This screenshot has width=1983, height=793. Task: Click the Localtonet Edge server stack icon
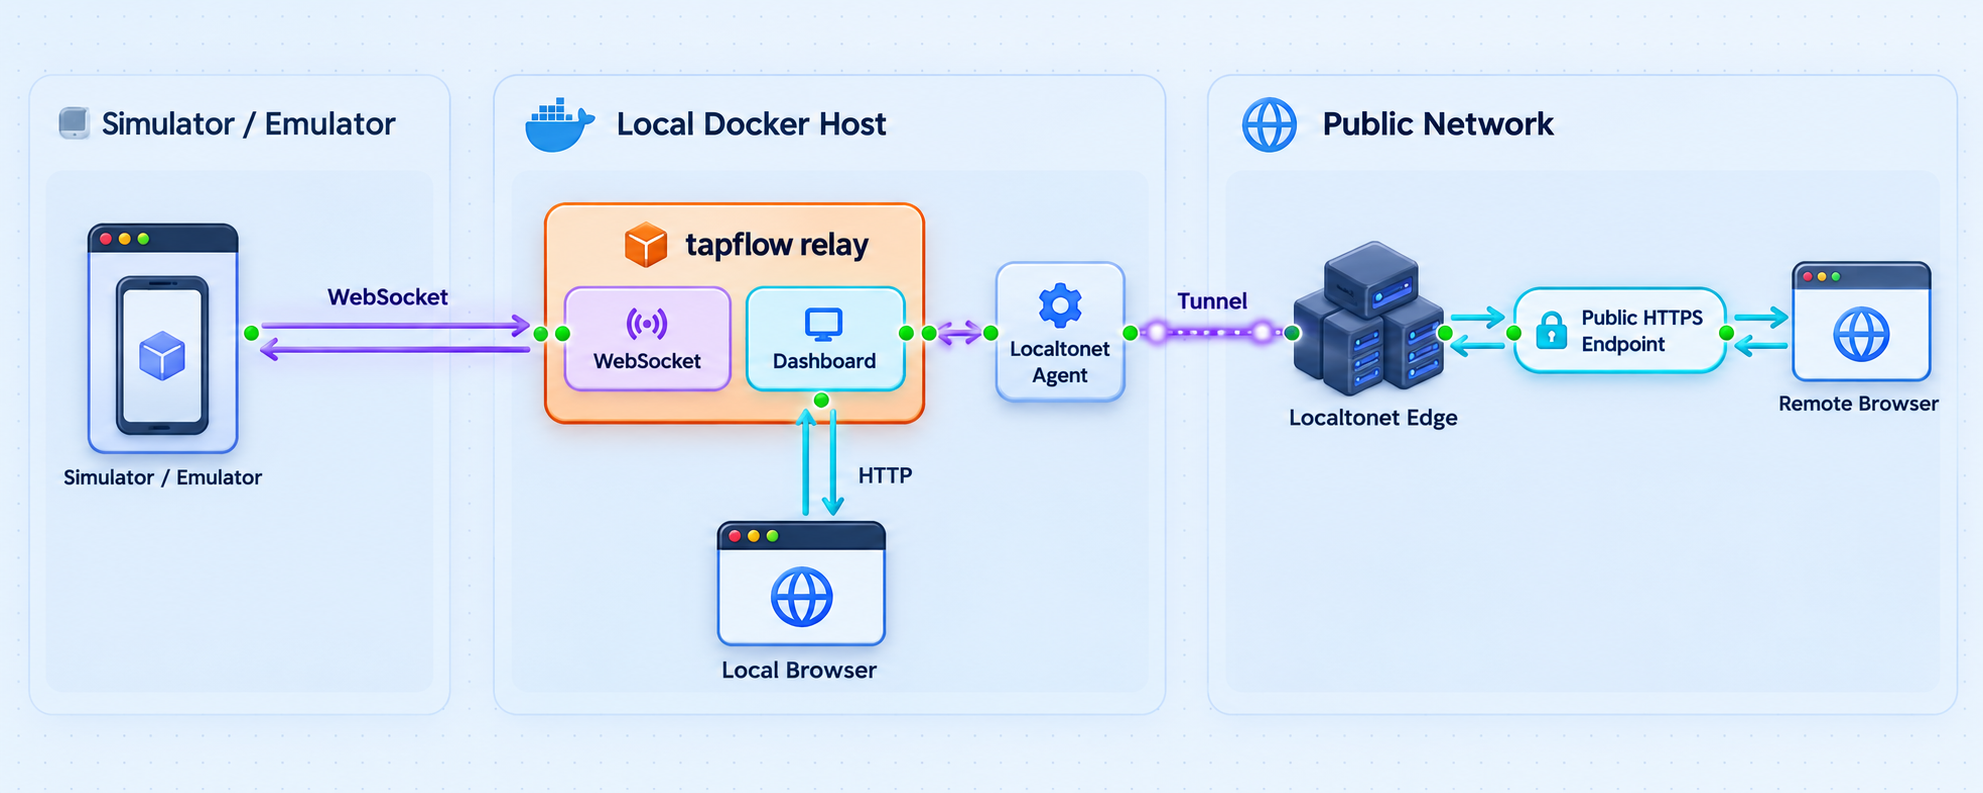1369,318
